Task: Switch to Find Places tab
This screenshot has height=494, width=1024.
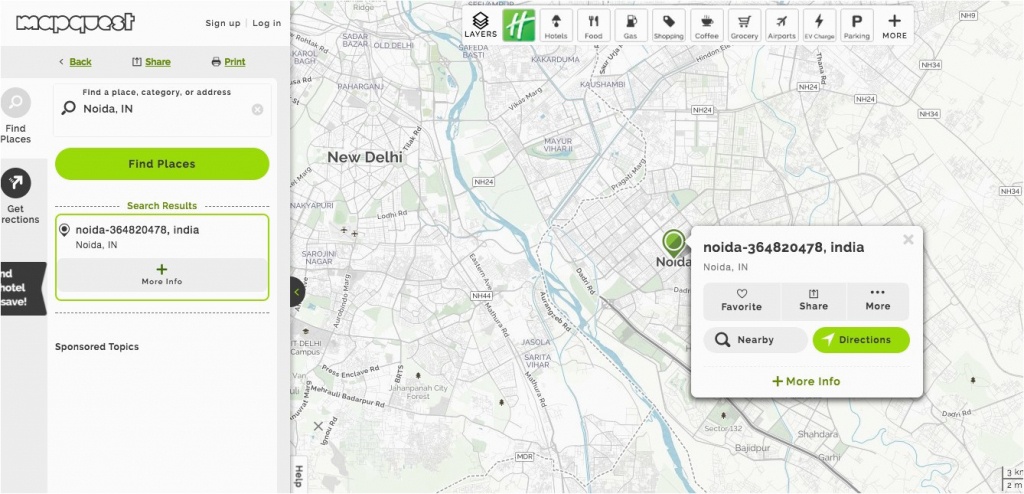Action: click(x=16, y=115)
